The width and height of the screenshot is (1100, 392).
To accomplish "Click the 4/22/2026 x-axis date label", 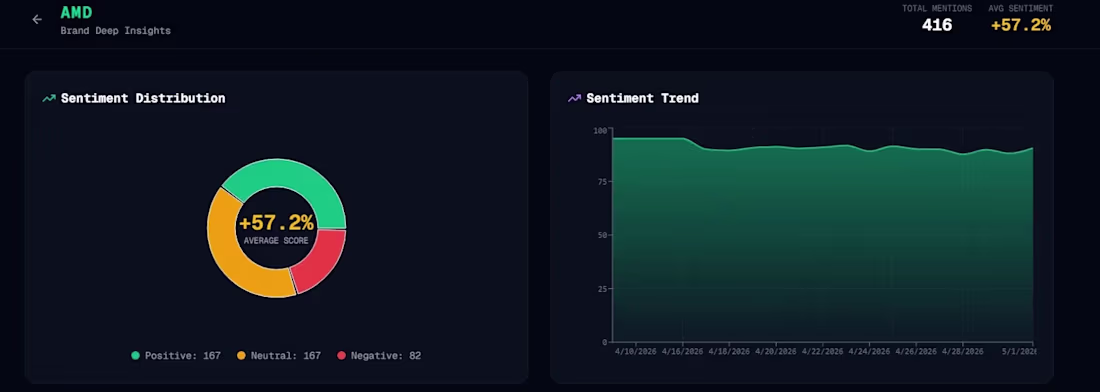I will click(x=823, y=351).
